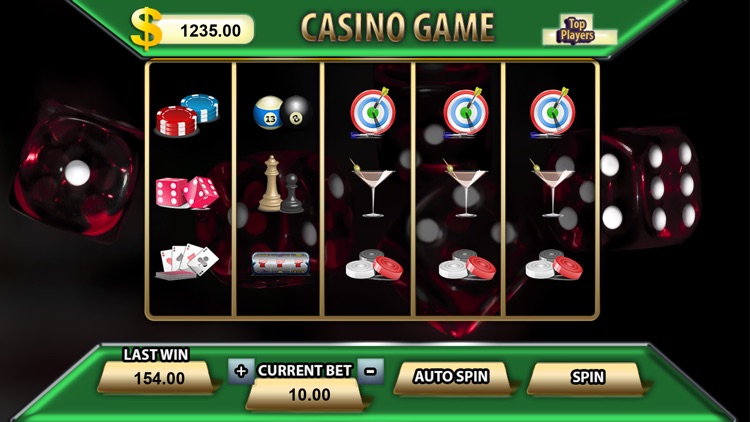Select the playing cards symbol
750x422 pixels.
point(187,261)
